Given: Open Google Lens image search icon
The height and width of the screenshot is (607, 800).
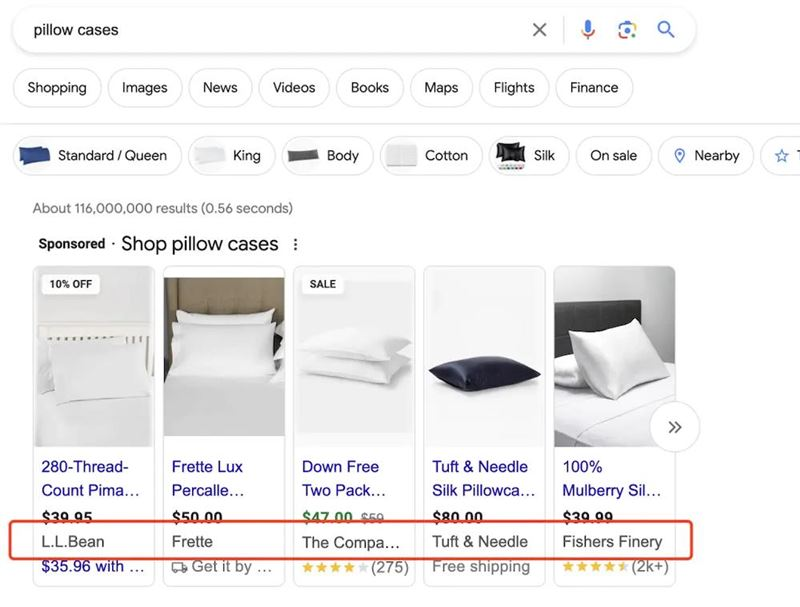Looking at the screenshot, I should click(627, 30).
